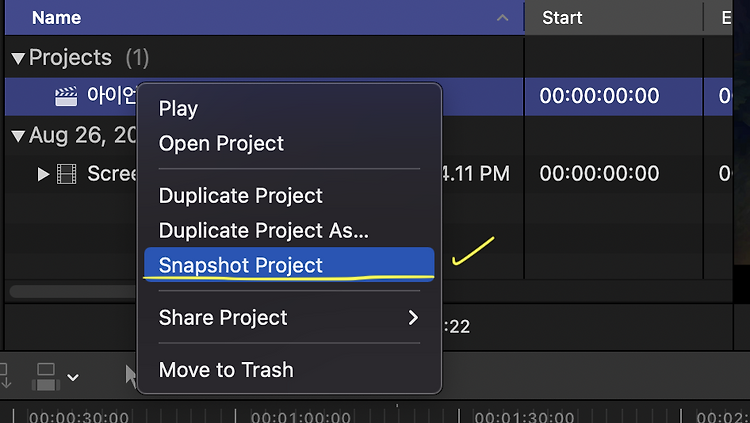Click the 00:01:00:00 mark on timeline ruler
This screenshot has height=423, width=750.
point(301,417)
